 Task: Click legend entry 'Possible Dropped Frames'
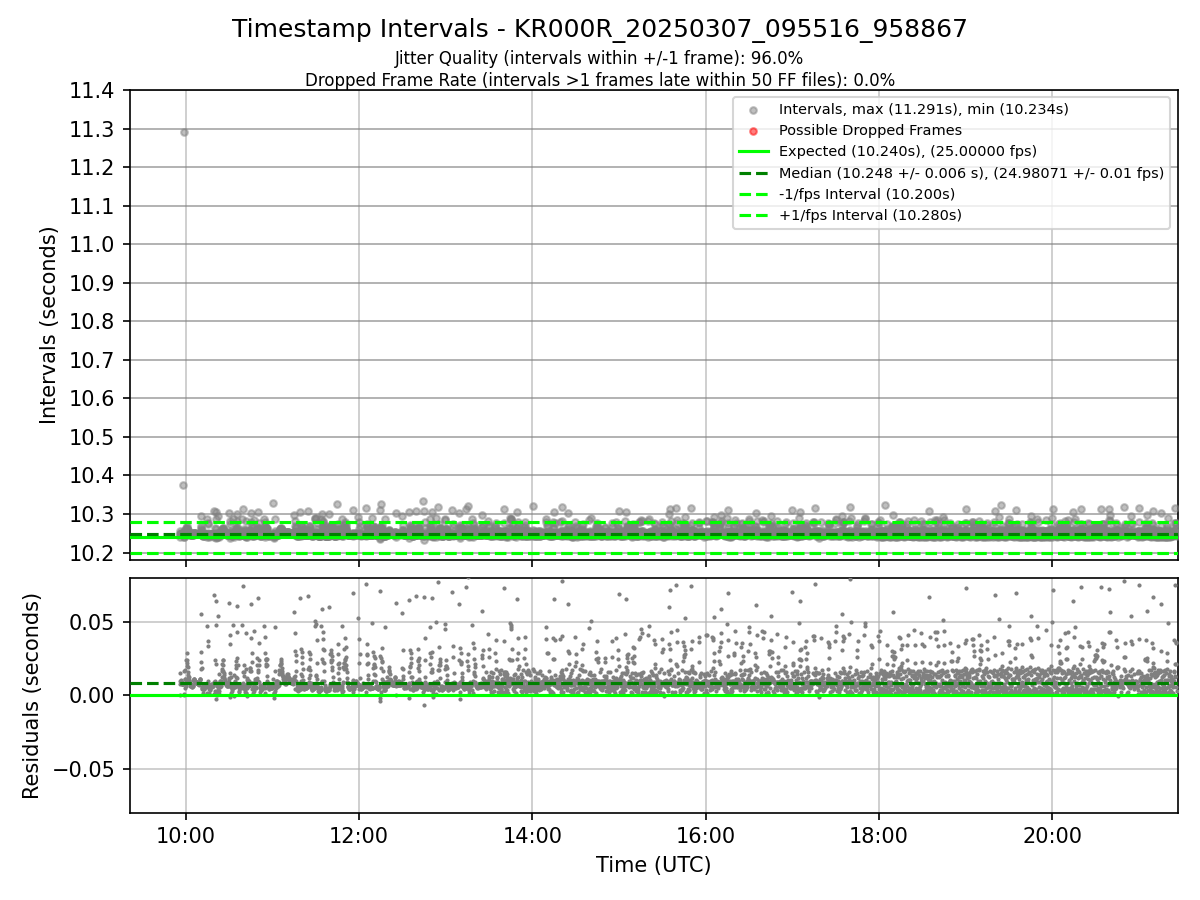tap(870, 130)
